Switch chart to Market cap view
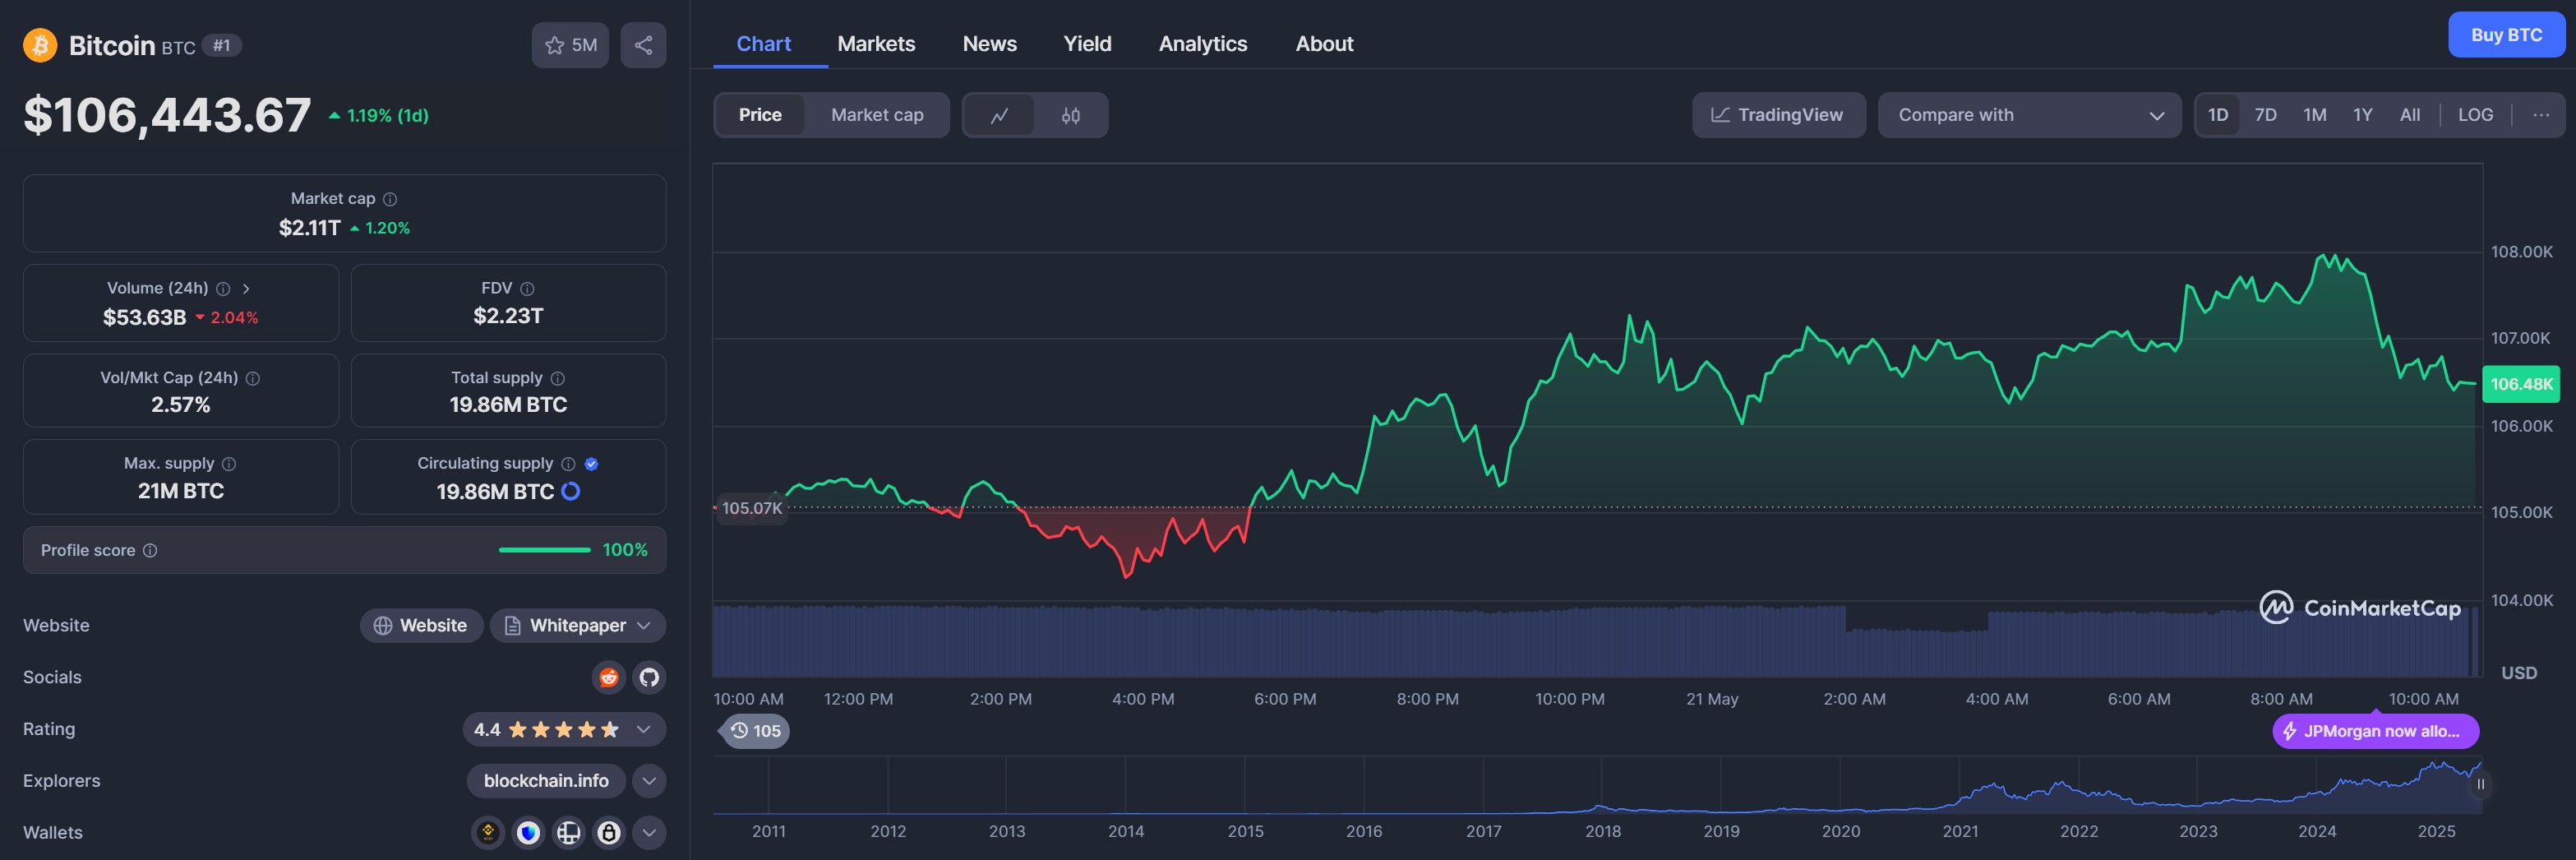This screenshot has height=860, width=2576. 877,115
